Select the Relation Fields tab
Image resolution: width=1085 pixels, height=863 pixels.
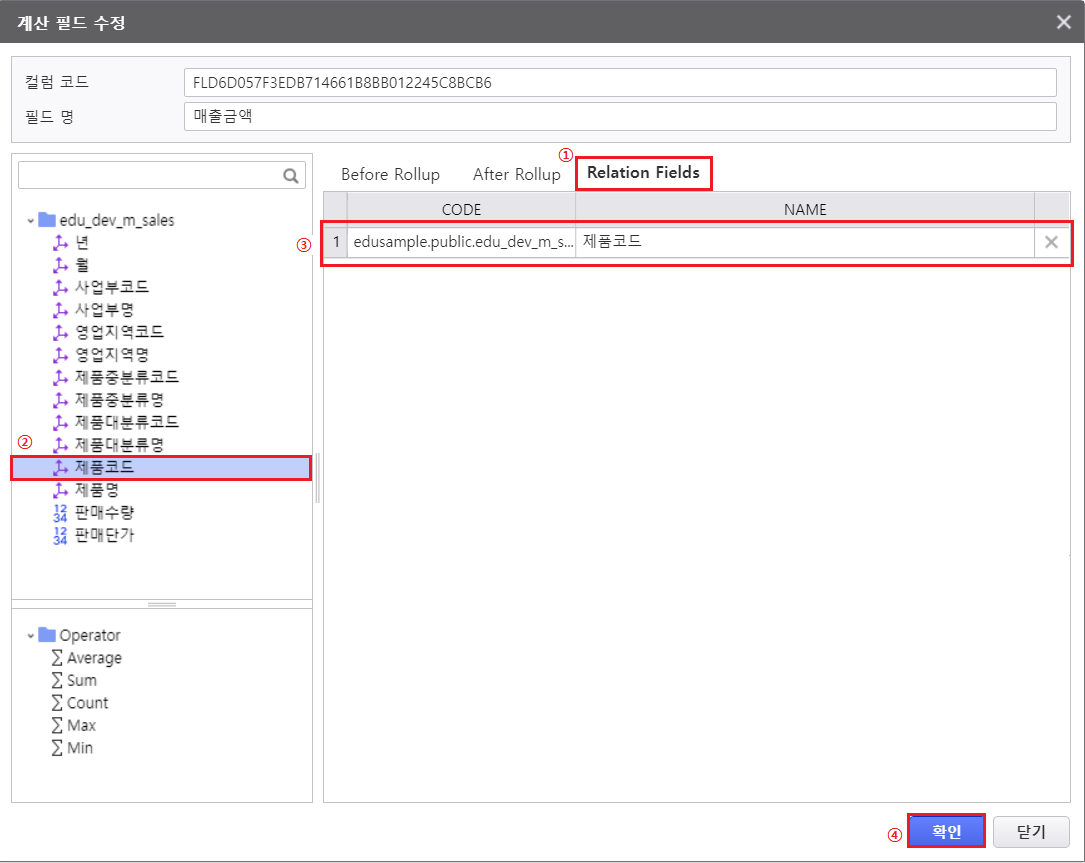[x=643, y=173]
